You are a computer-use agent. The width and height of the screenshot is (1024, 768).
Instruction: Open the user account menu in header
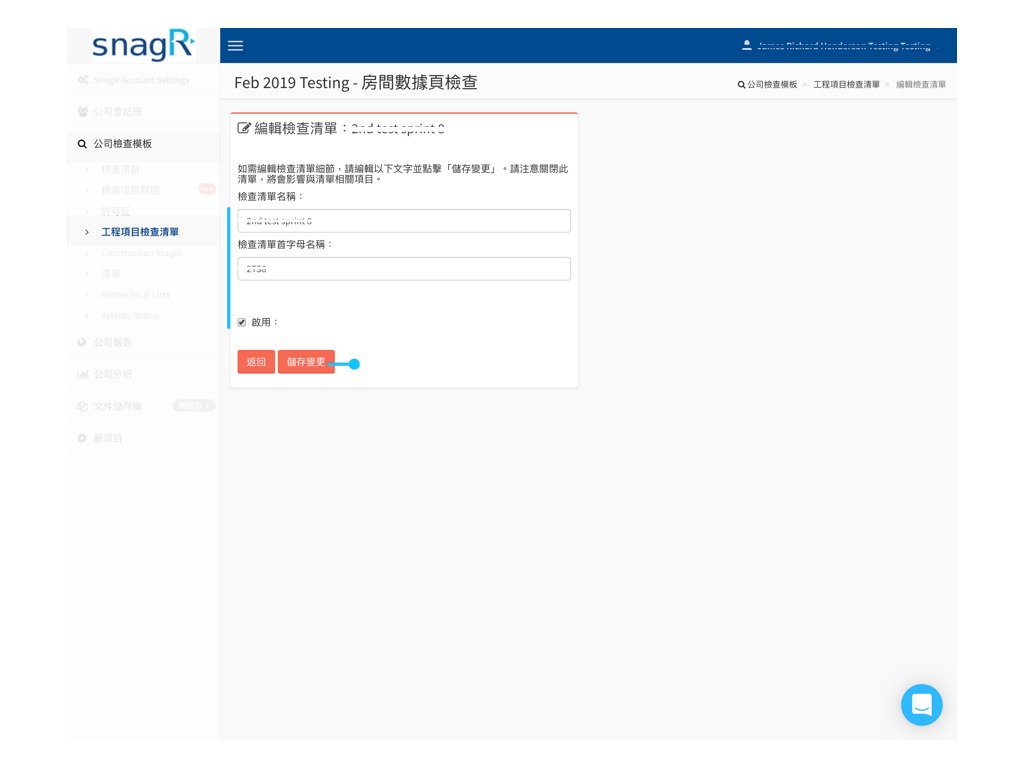837,46
